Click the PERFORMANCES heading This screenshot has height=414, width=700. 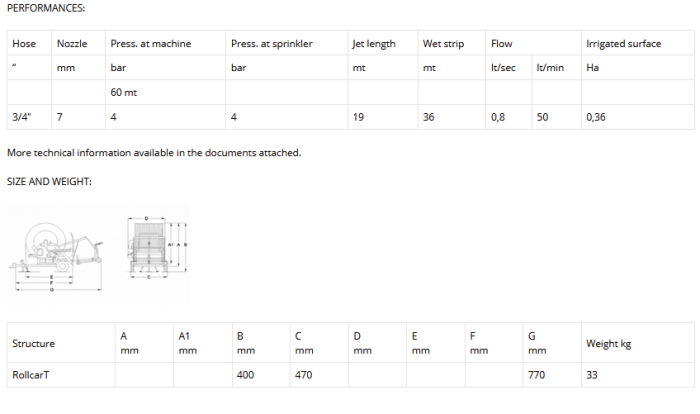(46, 8)
